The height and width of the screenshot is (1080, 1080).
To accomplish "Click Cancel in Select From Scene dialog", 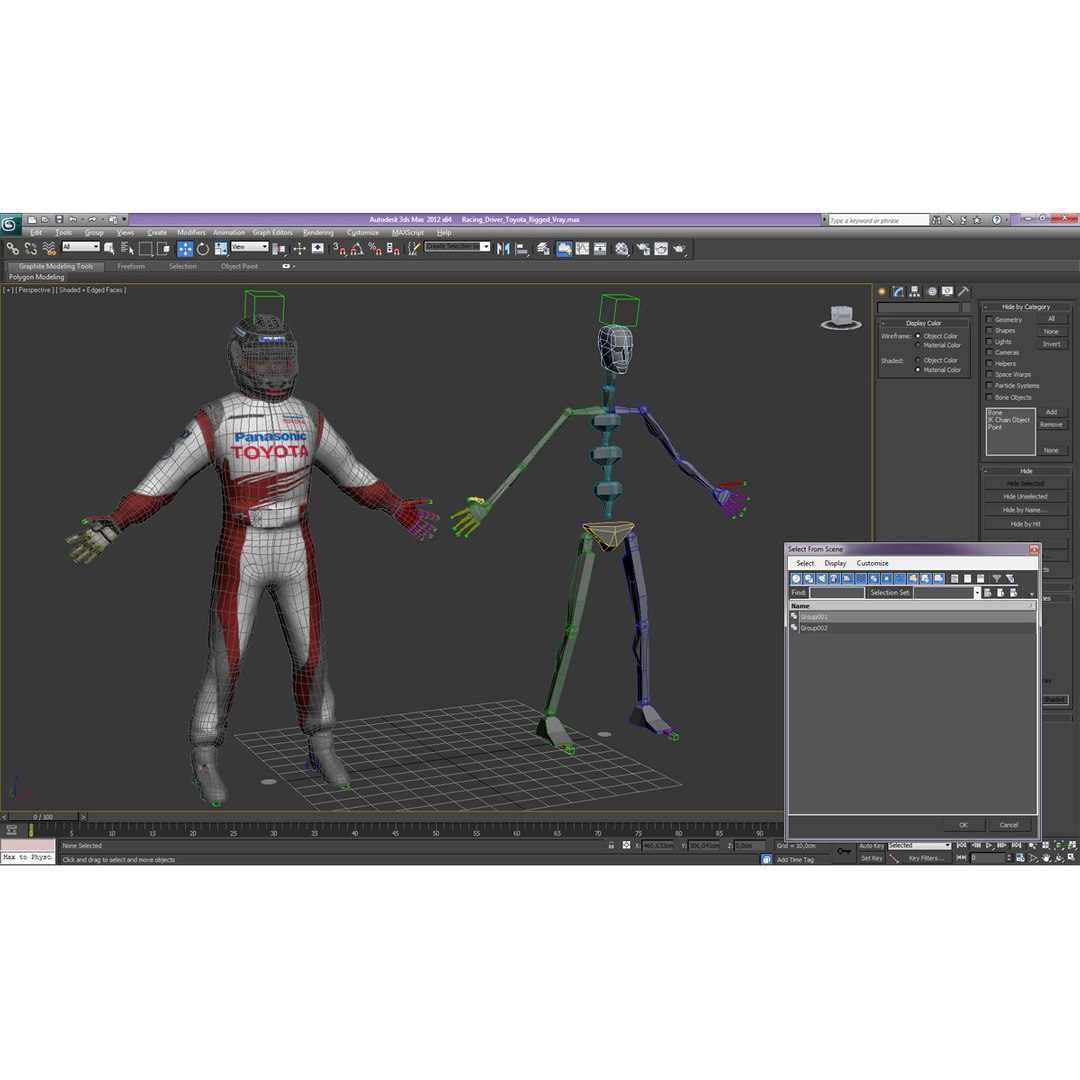I will [x=1008, y=824].
